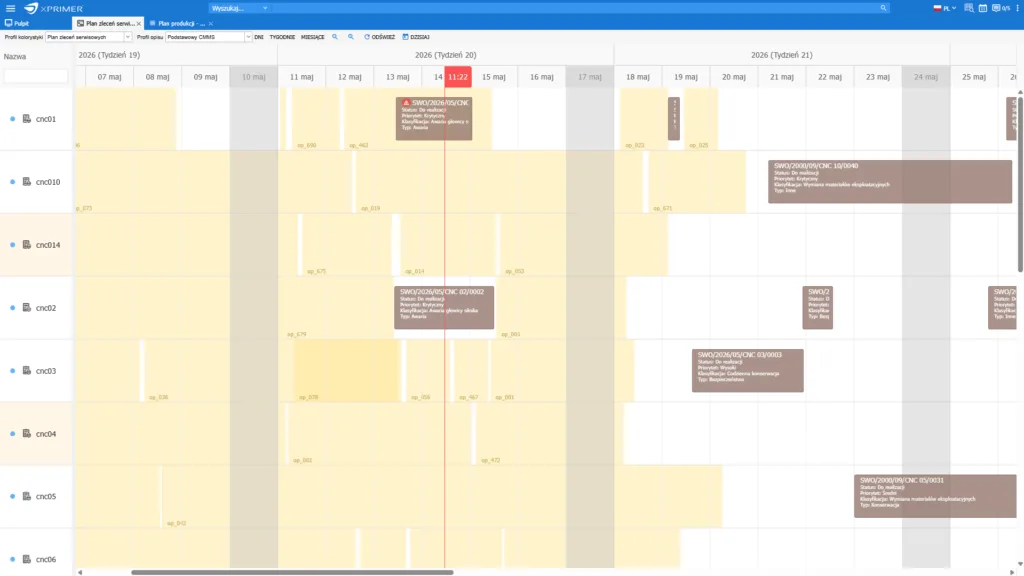The width and height of the screenshot is (1024, 576).
Task: Click the 07 maj day header
Action: tap(110, 76)
